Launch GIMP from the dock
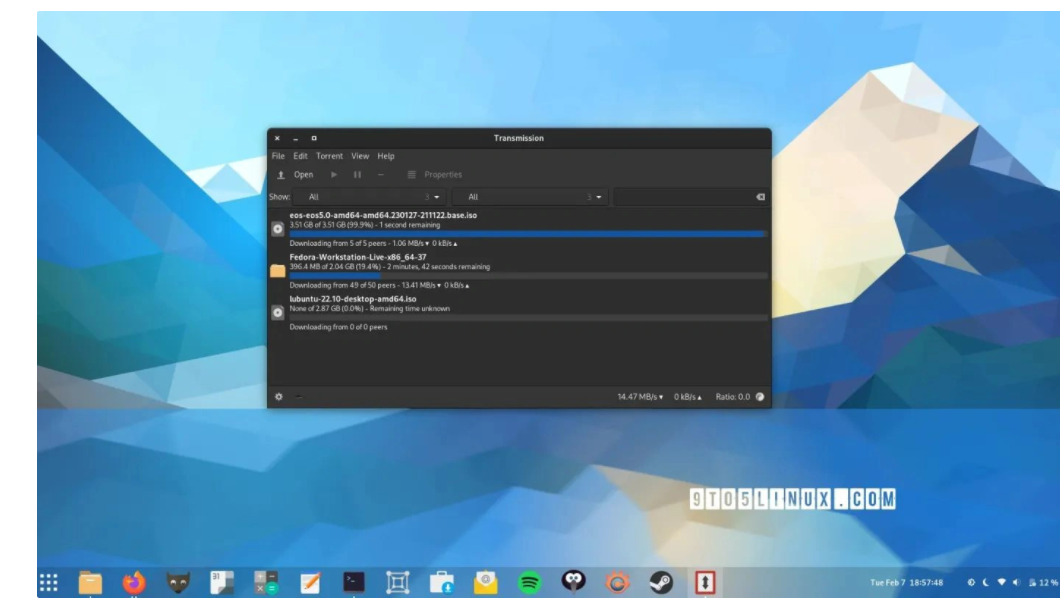Image resolution: width=1060 pixels, height=610 pixels. pyautogui.click(x=178, y=582)
